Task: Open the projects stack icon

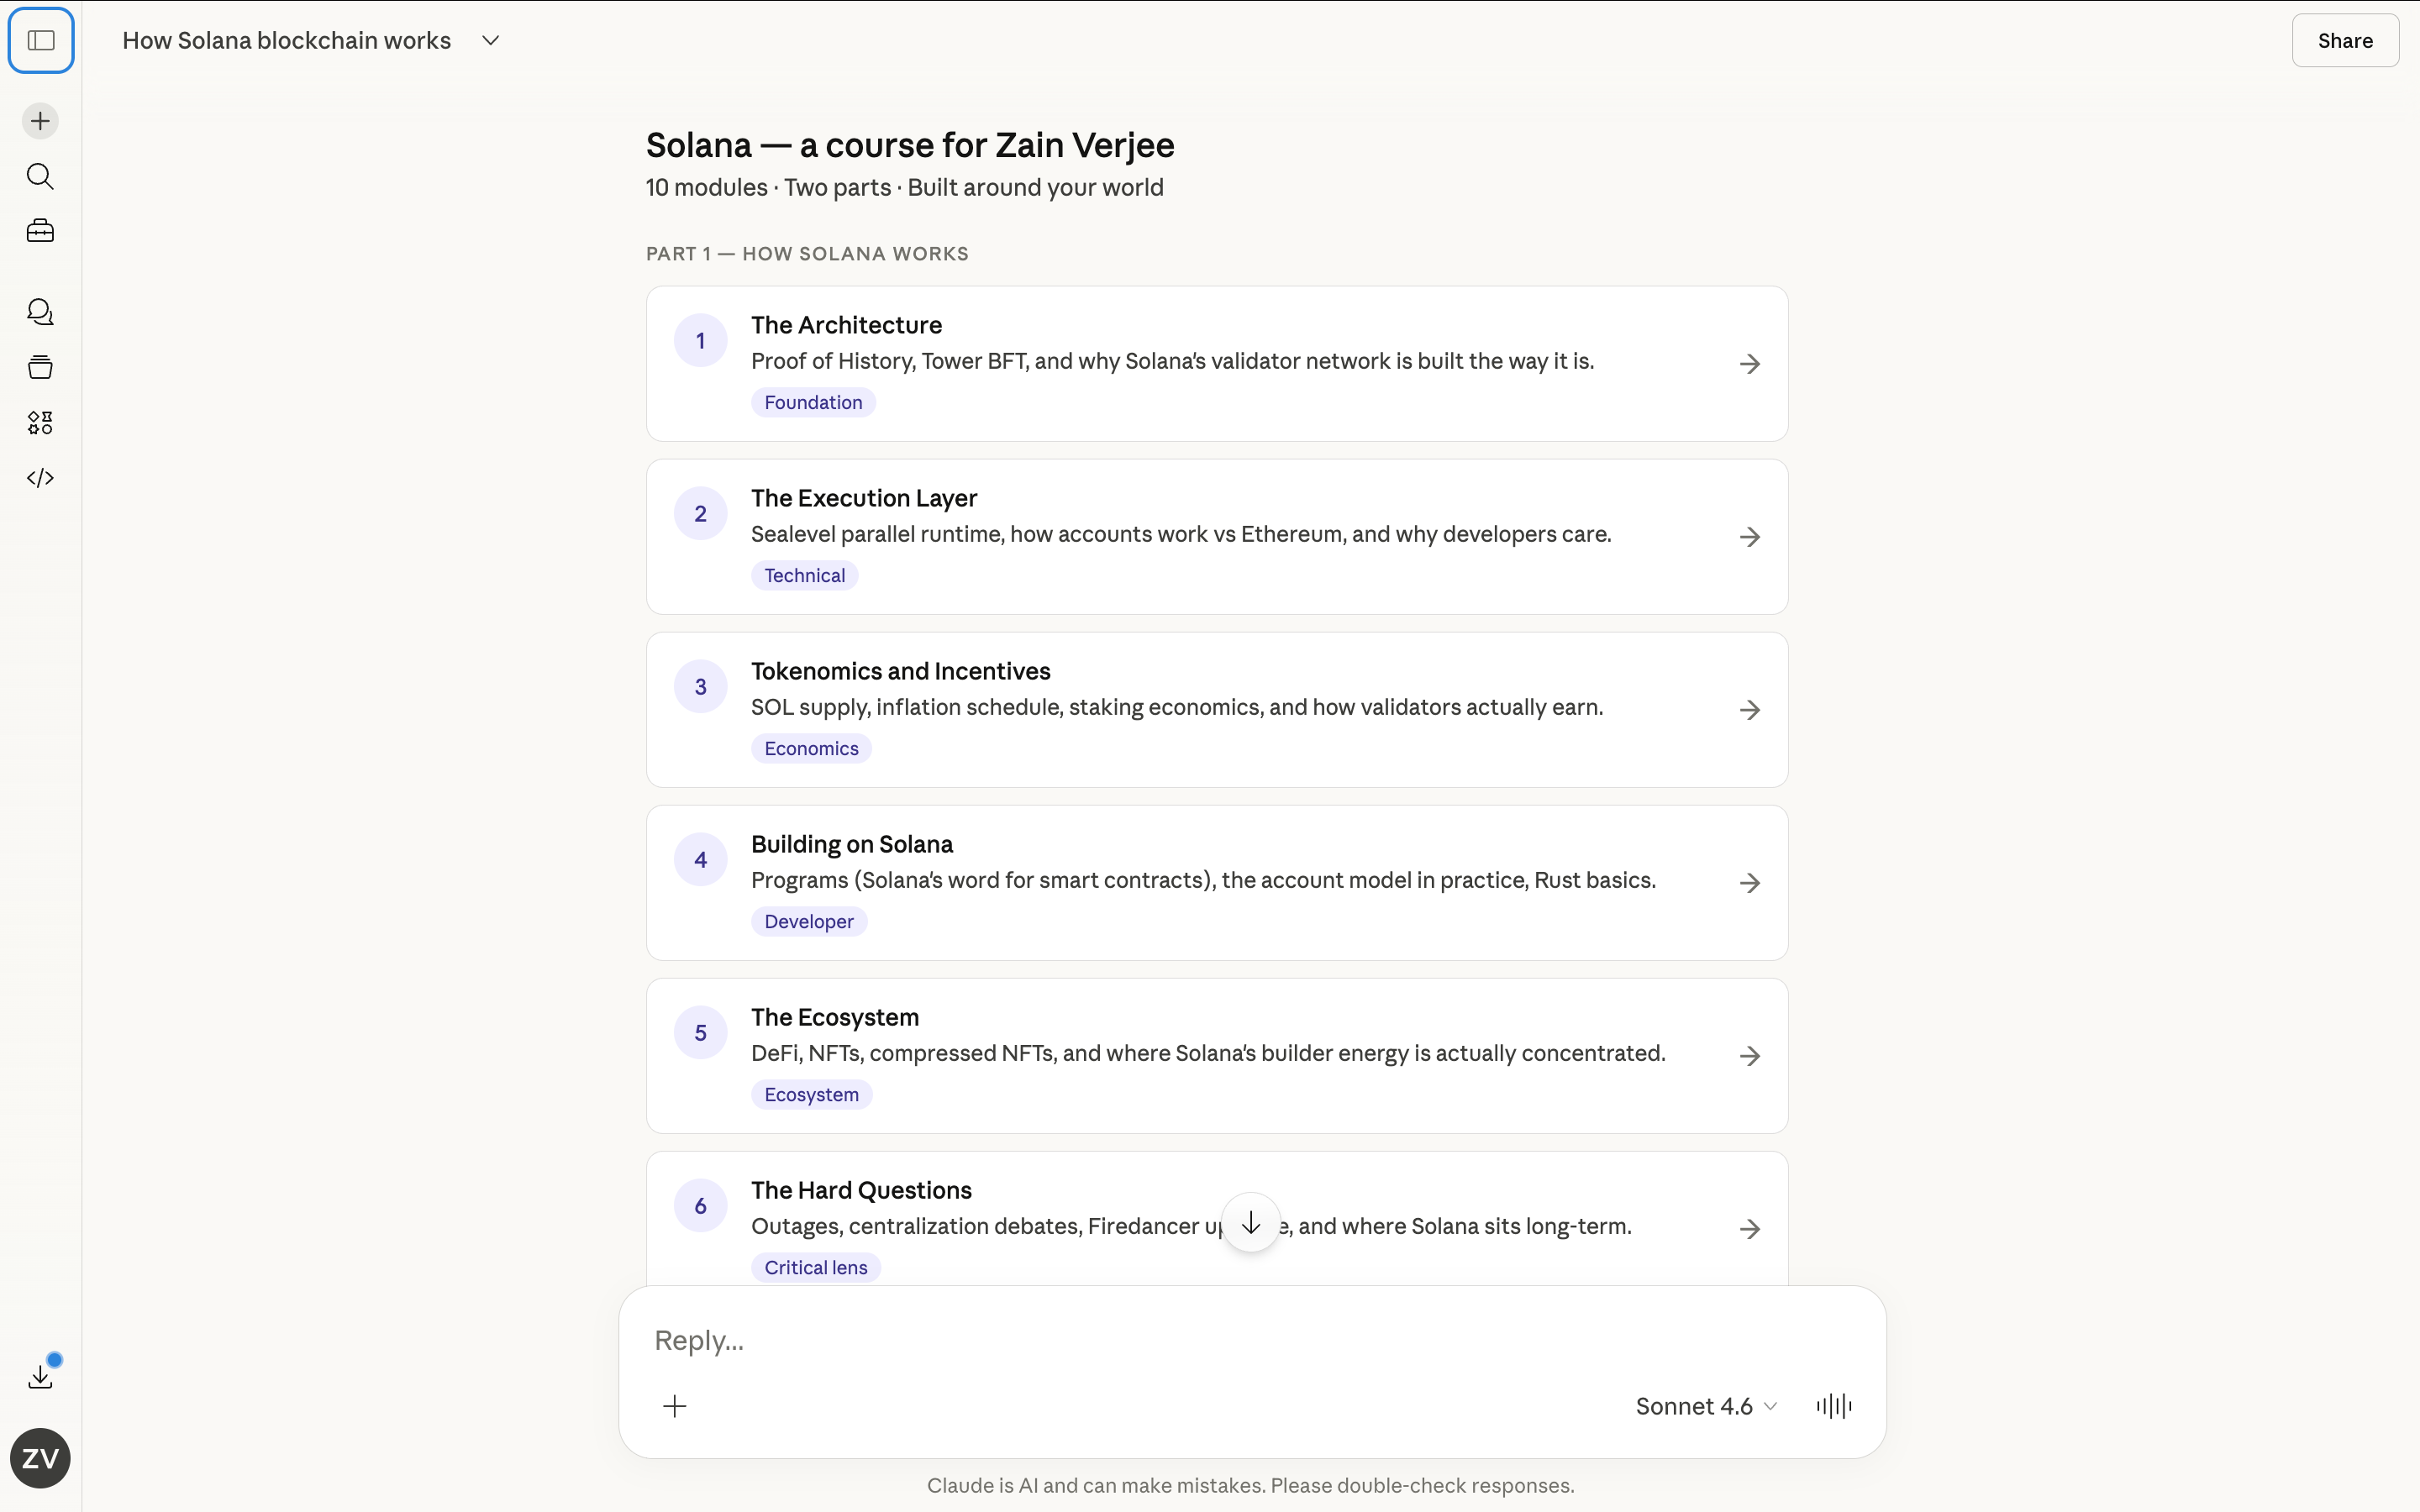Action: (x=40, y=367)
